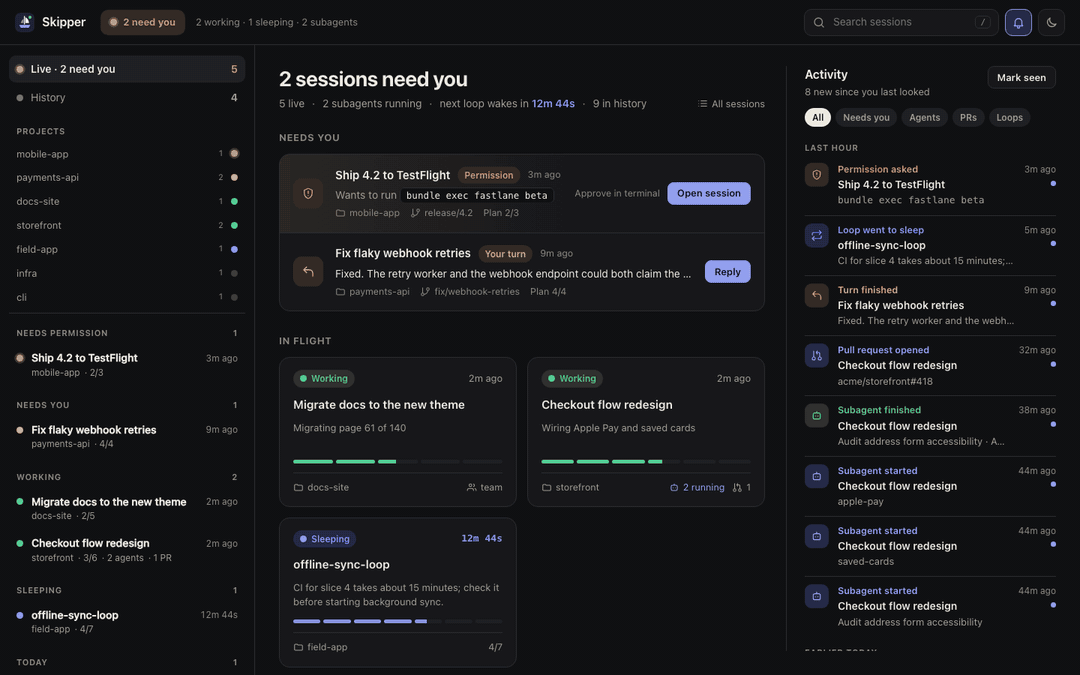This screenshot has width=1080, height=675.
Task: Click the Subagent started saved-cards icon
Action: [x=816, y=536]
